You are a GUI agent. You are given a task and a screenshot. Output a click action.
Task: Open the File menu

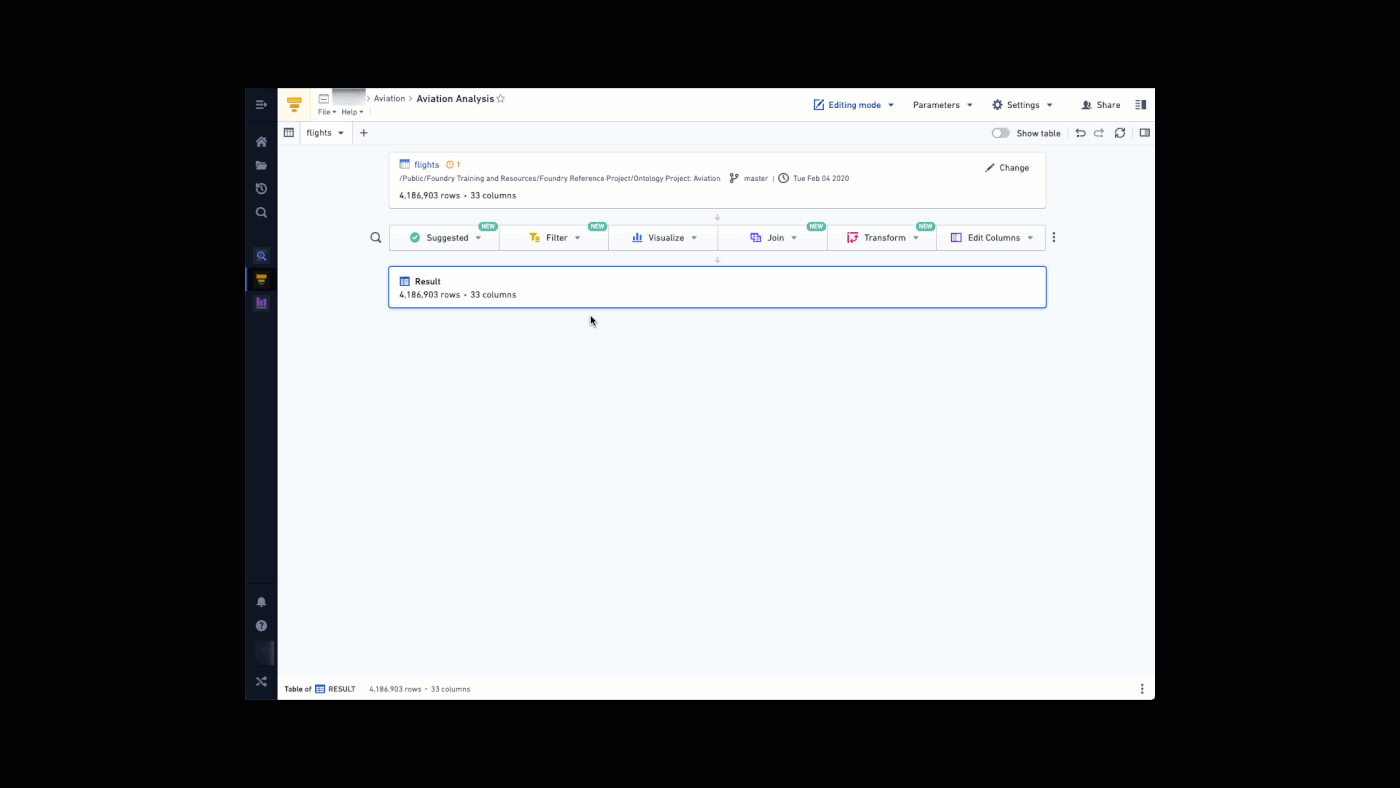coord(327,112)
